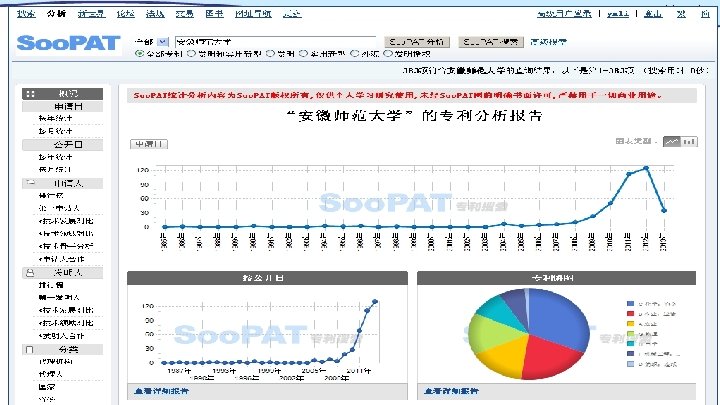Click in the patent search input field
This screenshot has height=405, width=720.
pos(276,42)
